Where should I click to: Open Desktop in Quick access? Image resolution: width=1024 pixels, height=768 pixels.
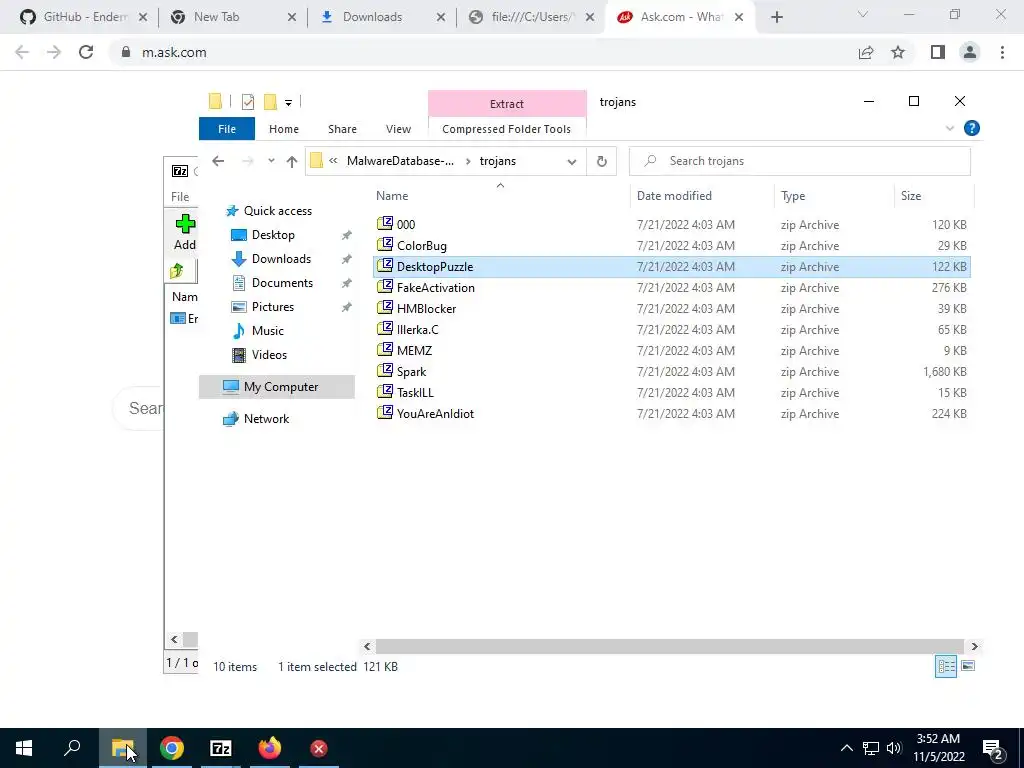[x=273, y=234]
